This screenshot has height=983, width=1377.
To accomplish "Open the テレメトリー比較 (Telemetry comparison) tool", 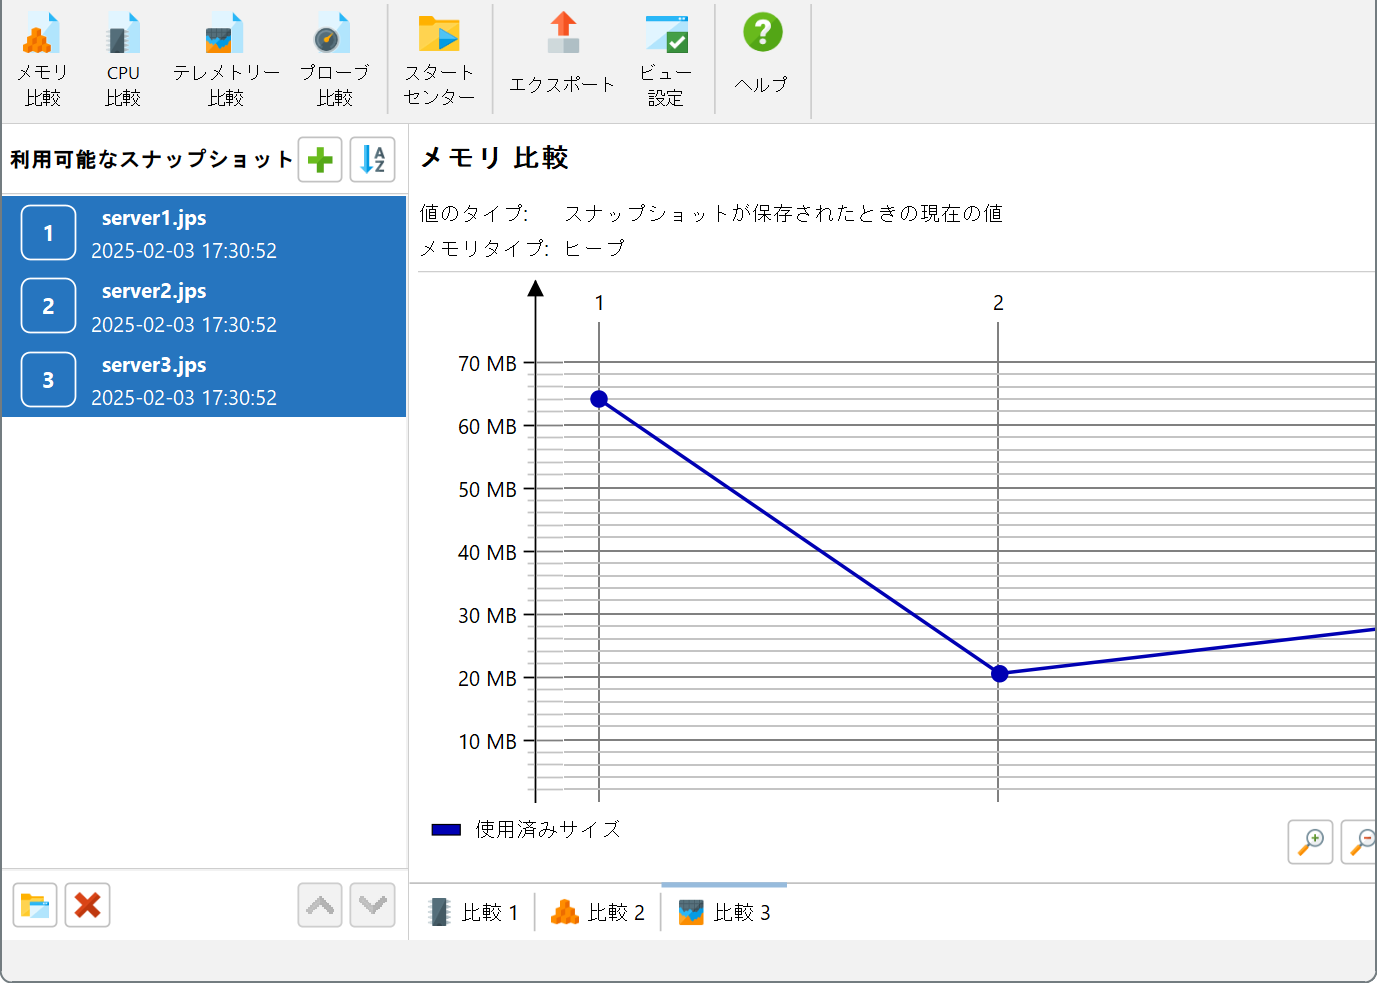I will point(226,60).
